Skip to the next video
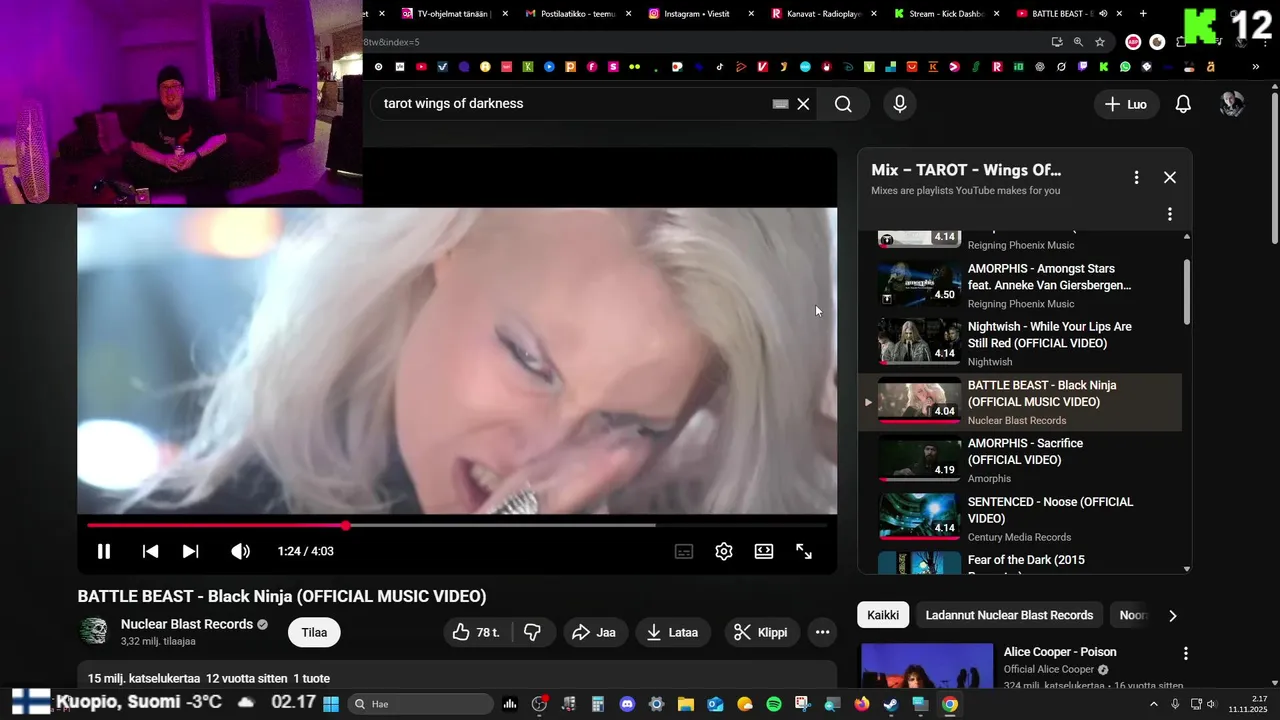The width and height of the screenshot is (1280, 720). pos(190,551)
